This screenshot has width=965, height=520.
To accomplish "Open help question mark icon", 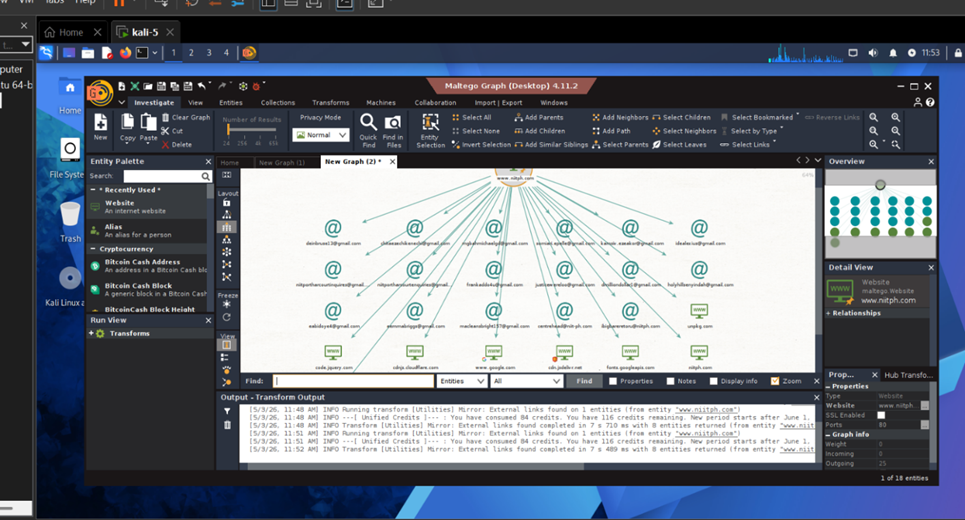I will (930, 102).
